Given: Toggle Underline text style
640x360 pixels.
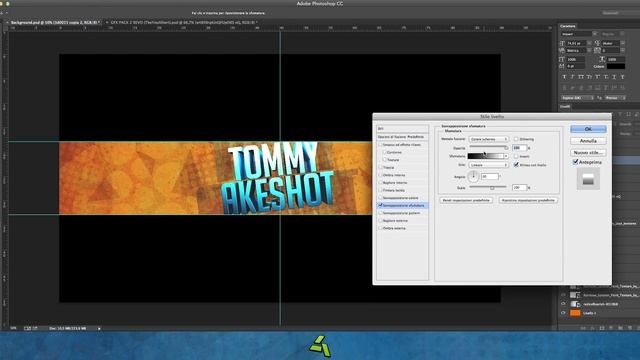Looking at the screenshot, I should click(614, 77).
